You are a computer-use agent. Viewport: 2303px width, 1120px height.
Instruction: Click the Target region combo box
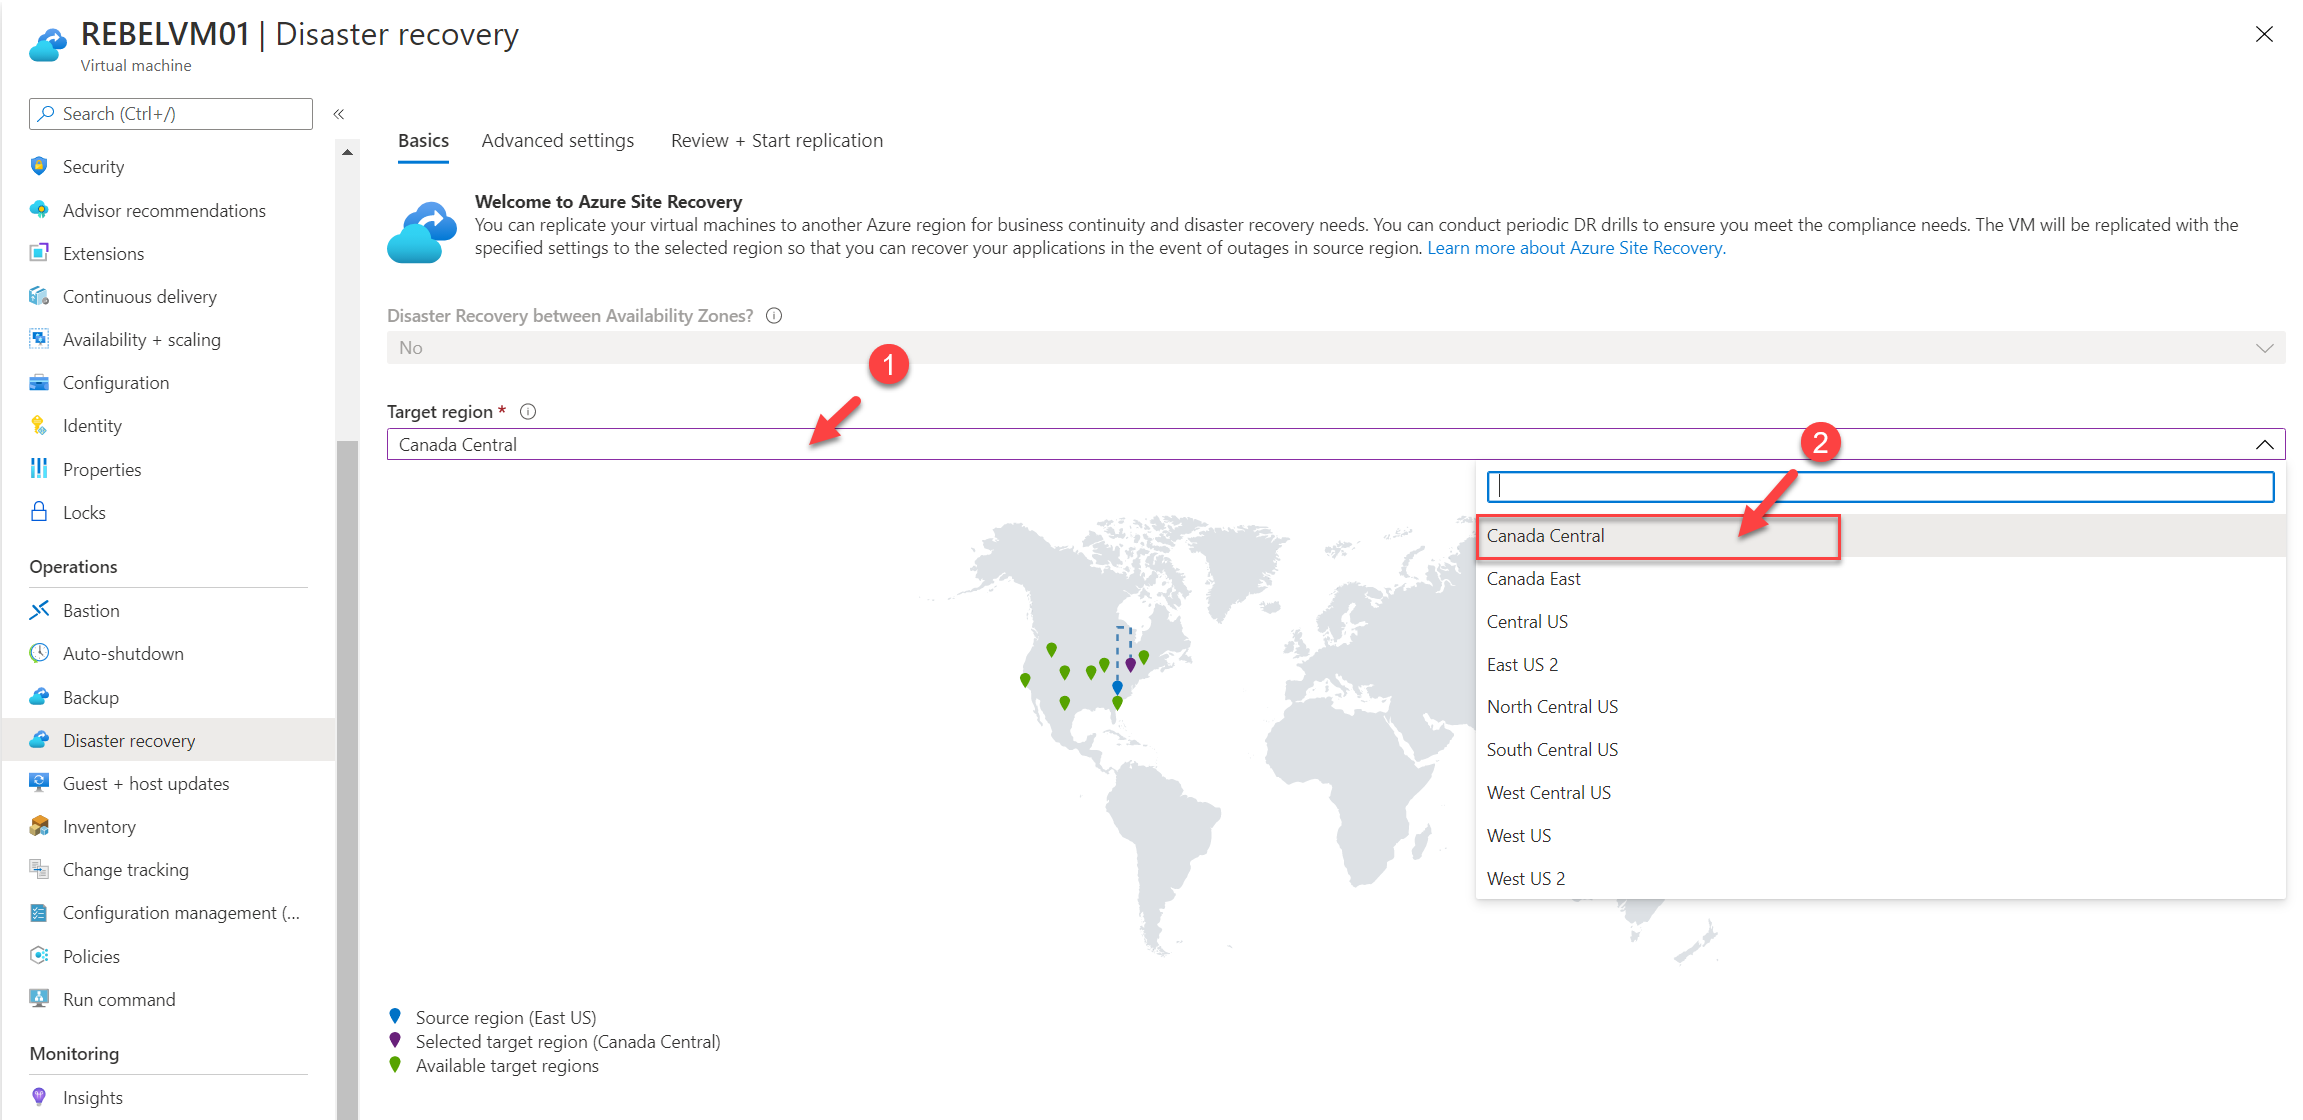tap(1336, 445)
